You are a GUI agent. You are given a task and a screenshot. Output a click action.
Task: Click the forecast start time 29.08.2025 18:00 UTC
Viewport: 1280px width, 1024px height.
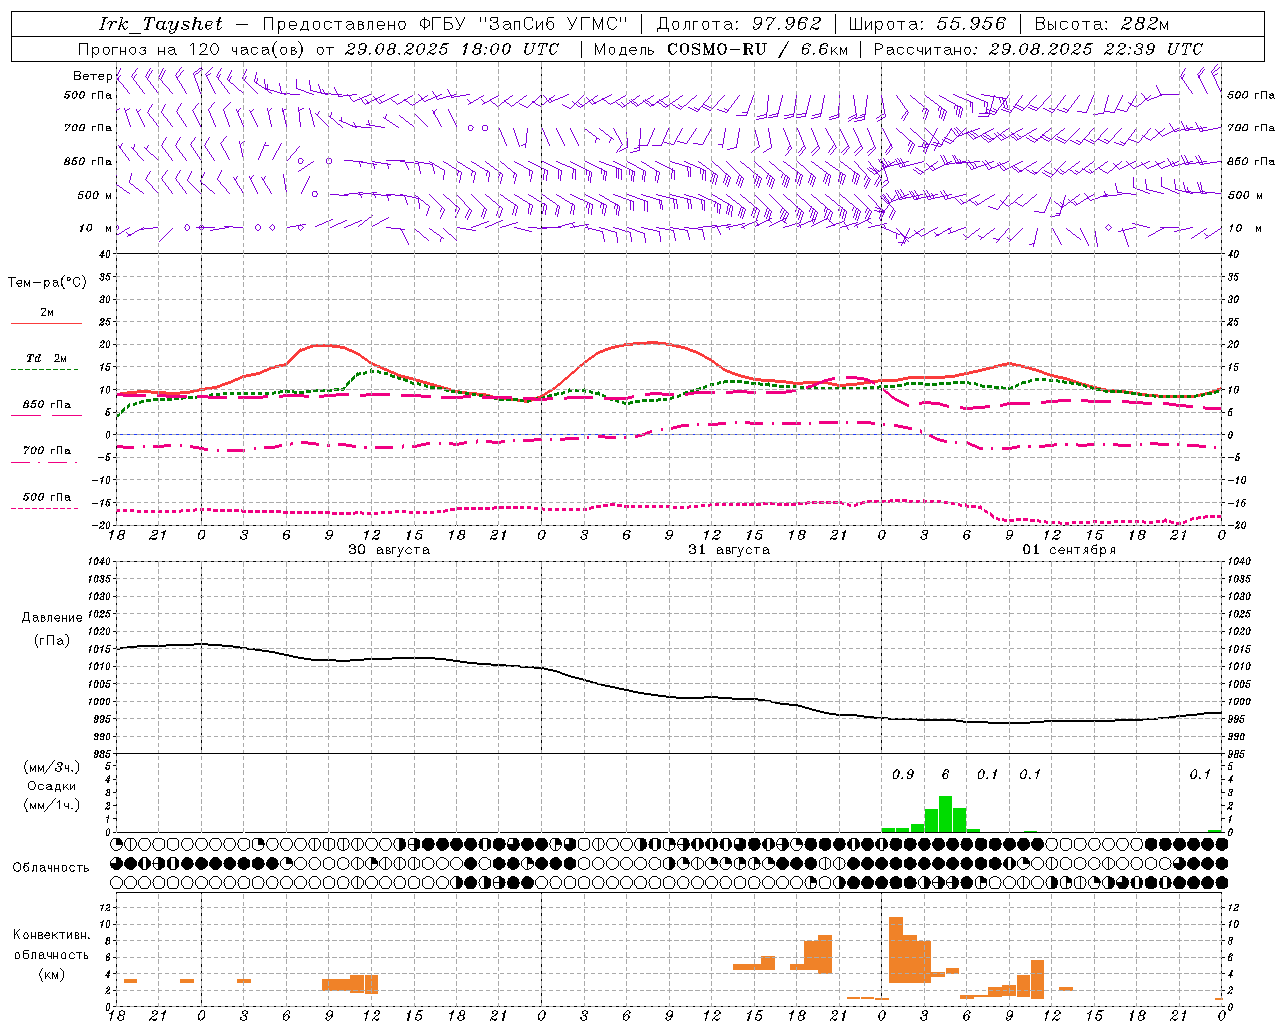452,49
